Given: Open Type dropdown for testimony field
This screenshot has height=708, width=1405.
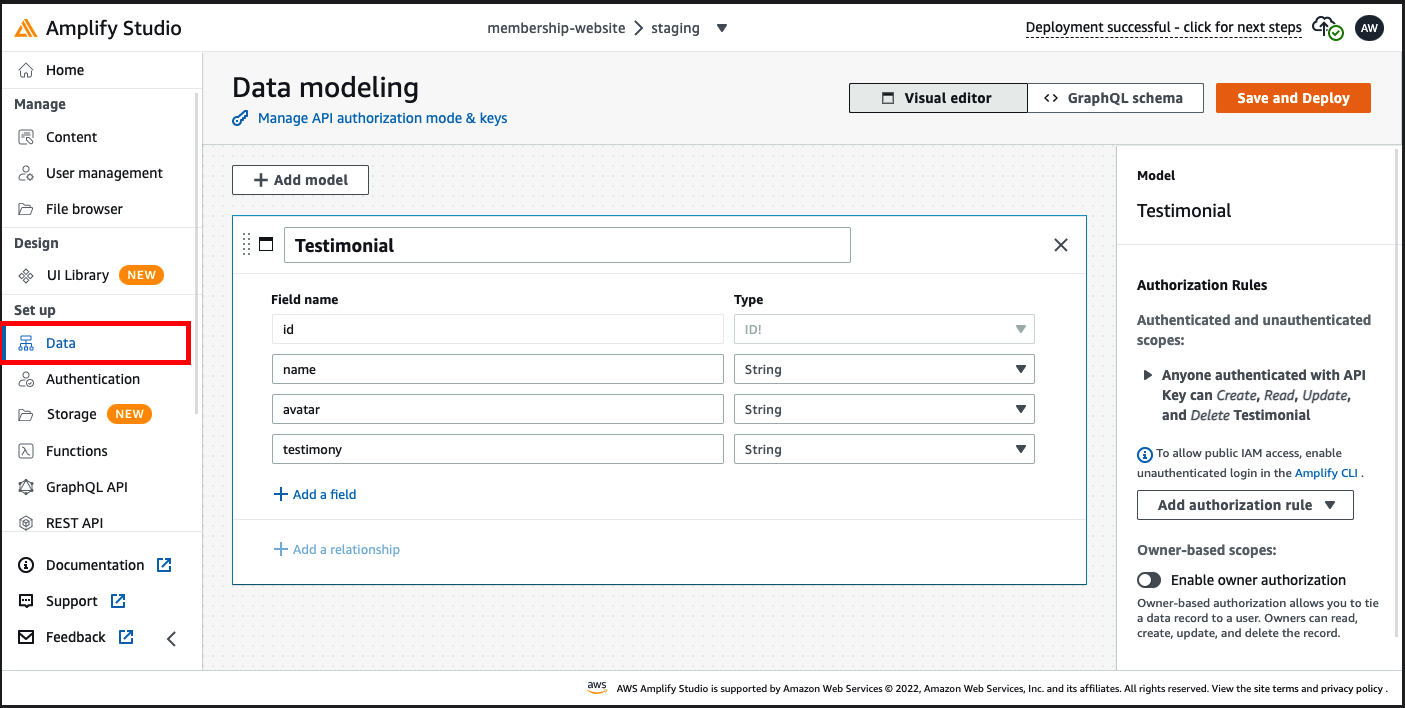Looking at the screenshot, I should tap(884, 449).
